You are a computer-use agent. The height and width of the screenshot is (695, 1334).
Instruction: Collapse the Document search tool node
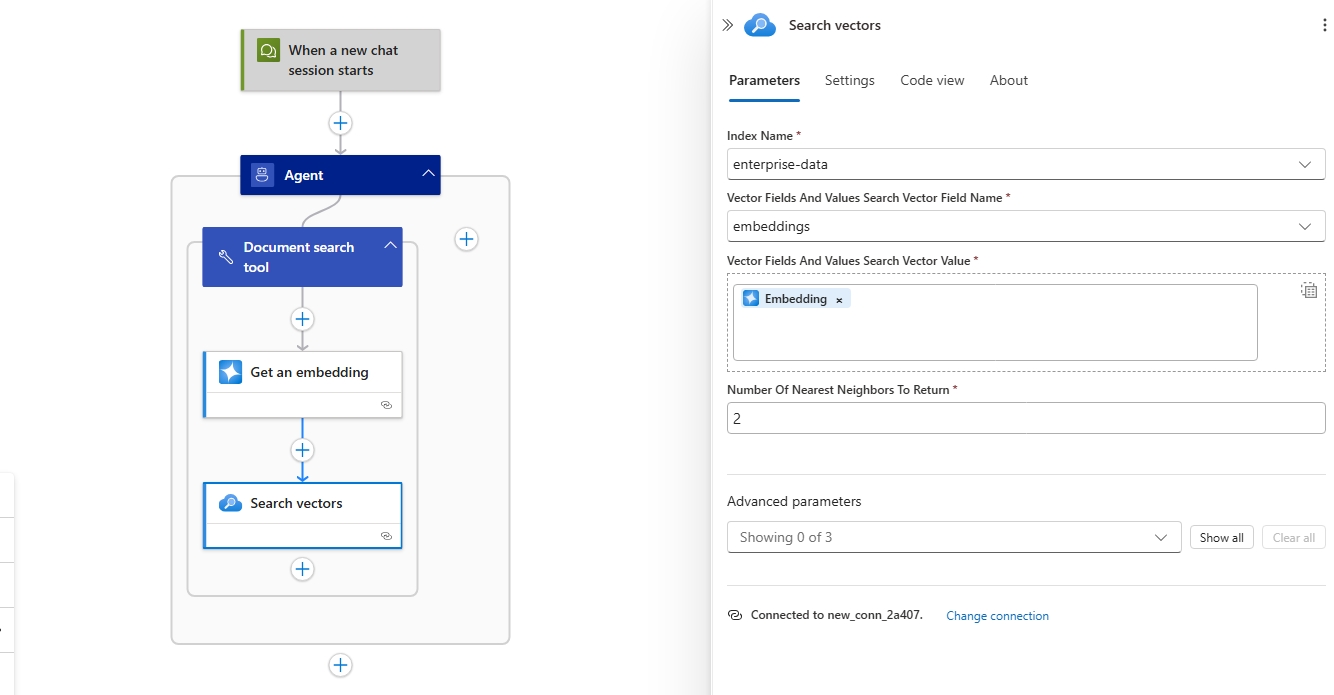coord(390,246)
